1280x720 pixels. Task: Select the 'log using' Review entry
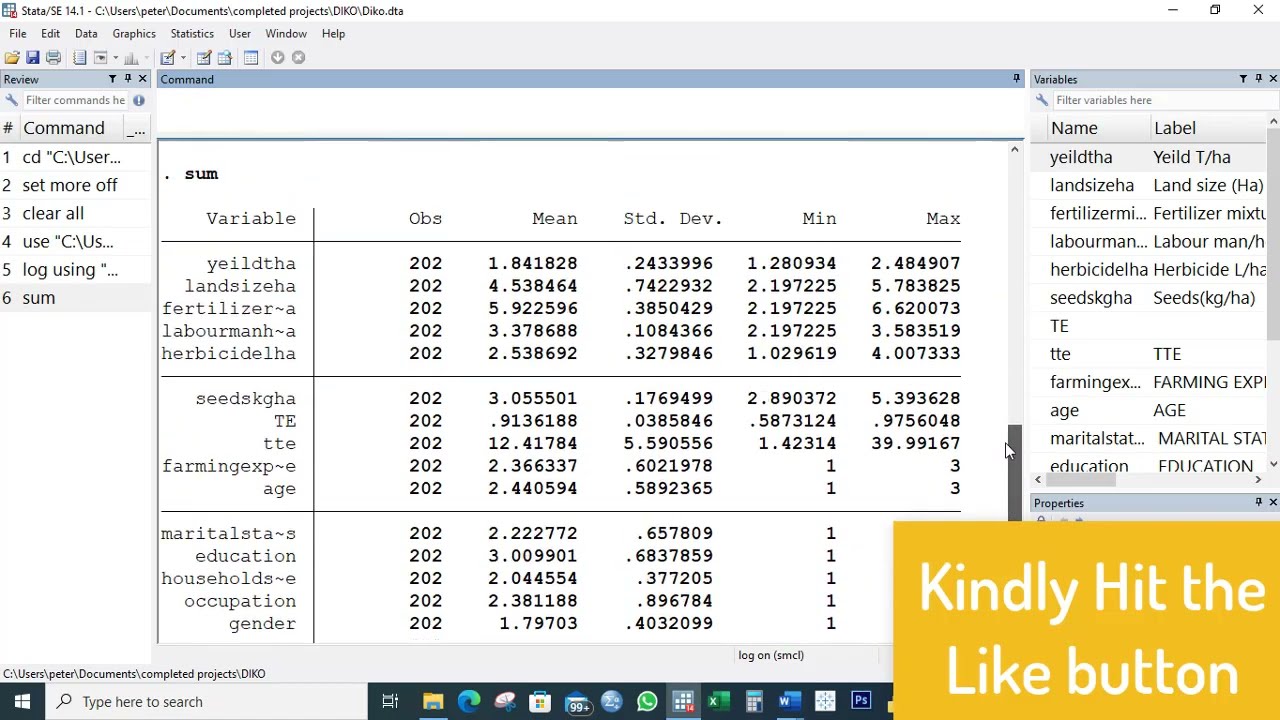[x=75, y=269]
